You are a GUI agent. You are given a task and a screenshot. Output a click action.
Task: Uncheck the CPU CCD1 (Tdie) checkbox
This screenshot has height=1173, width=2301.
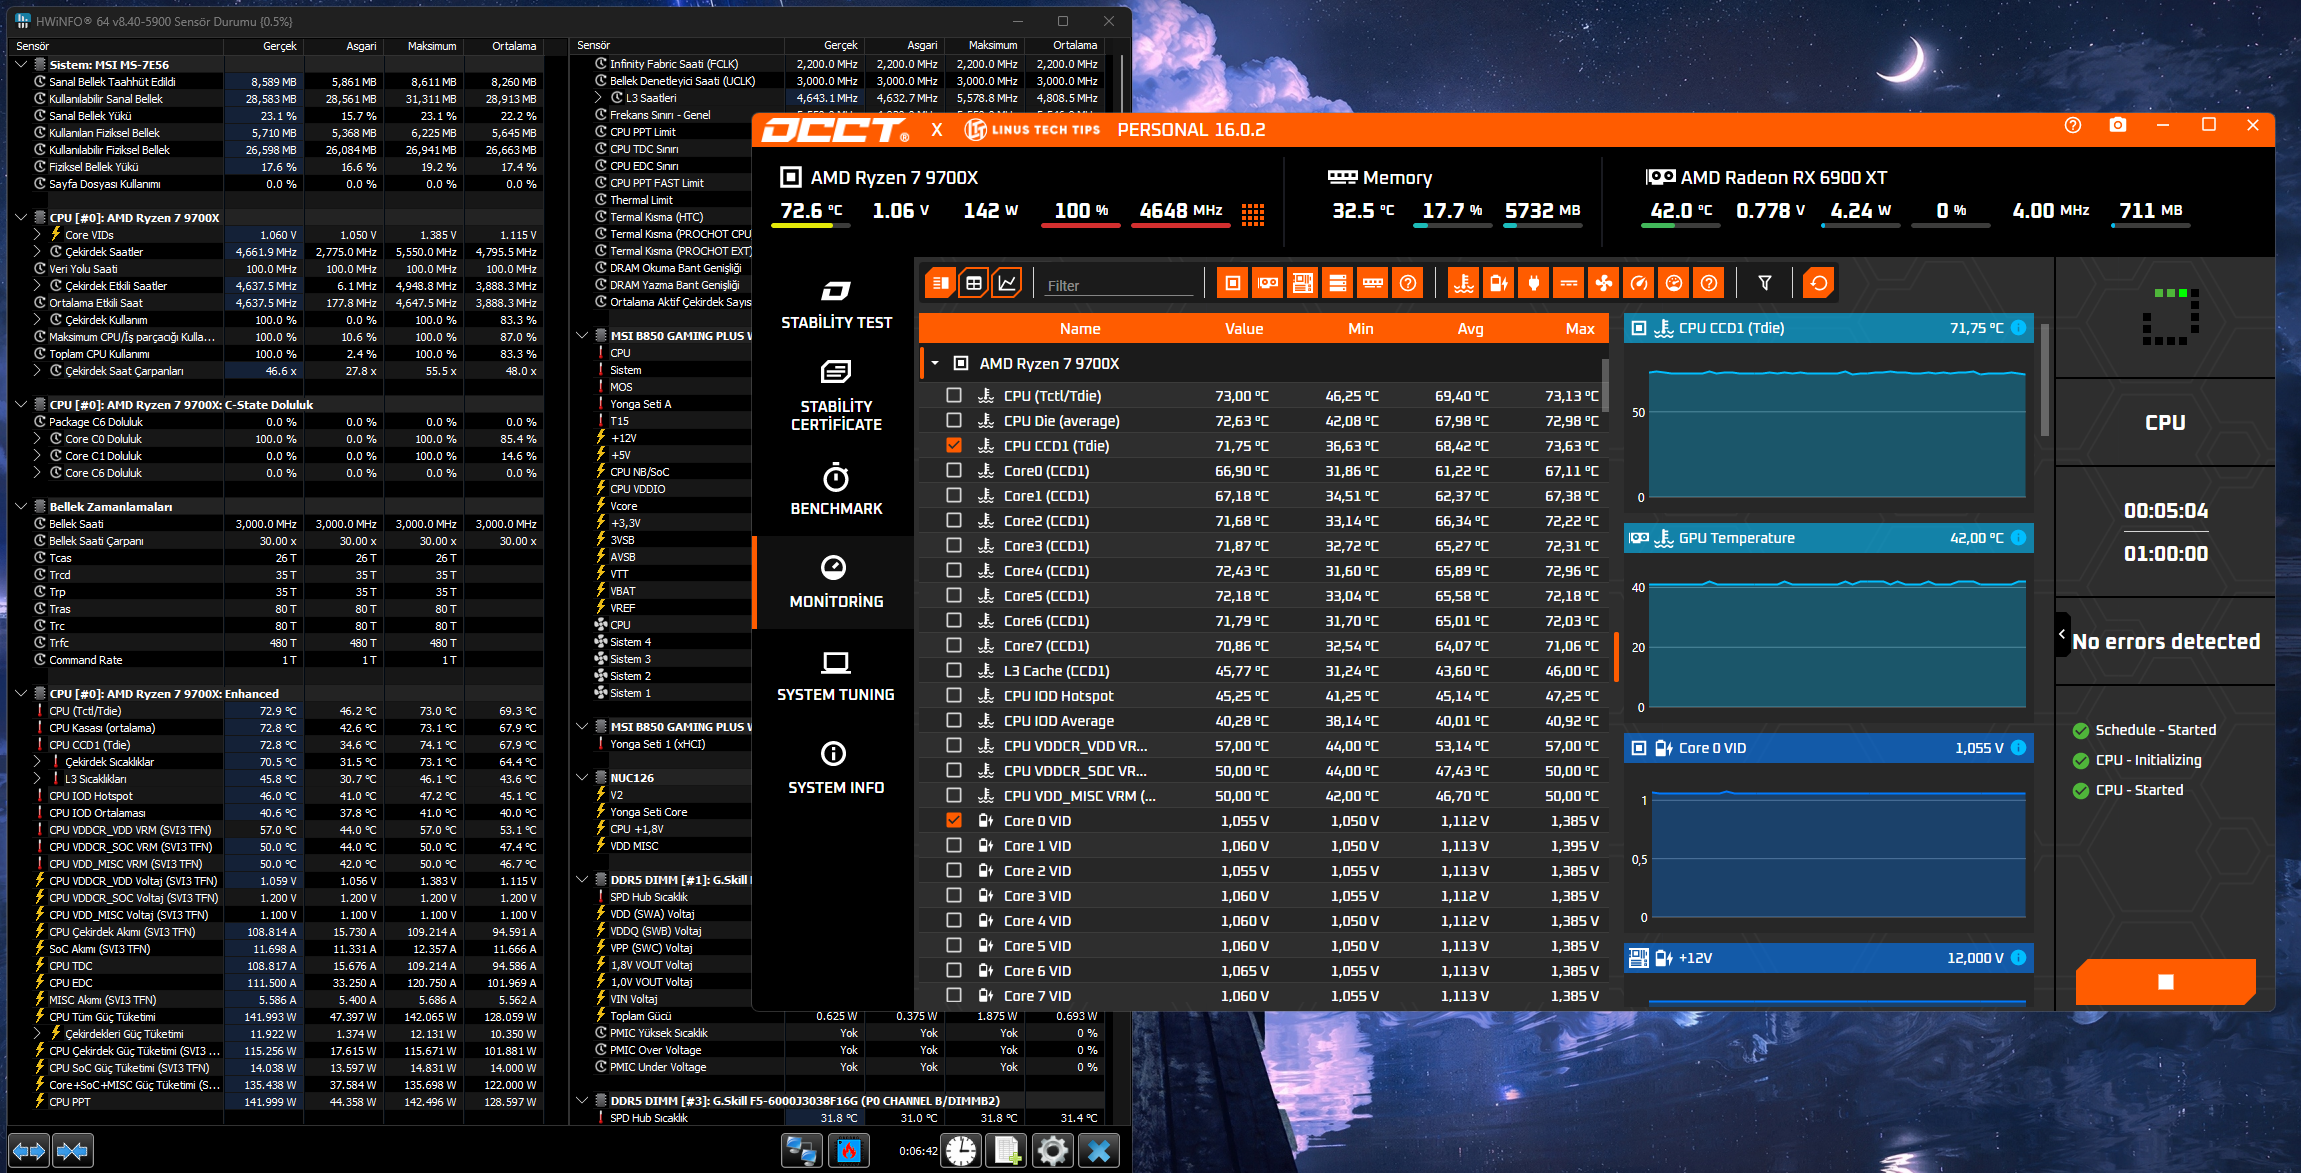point(954,446)
